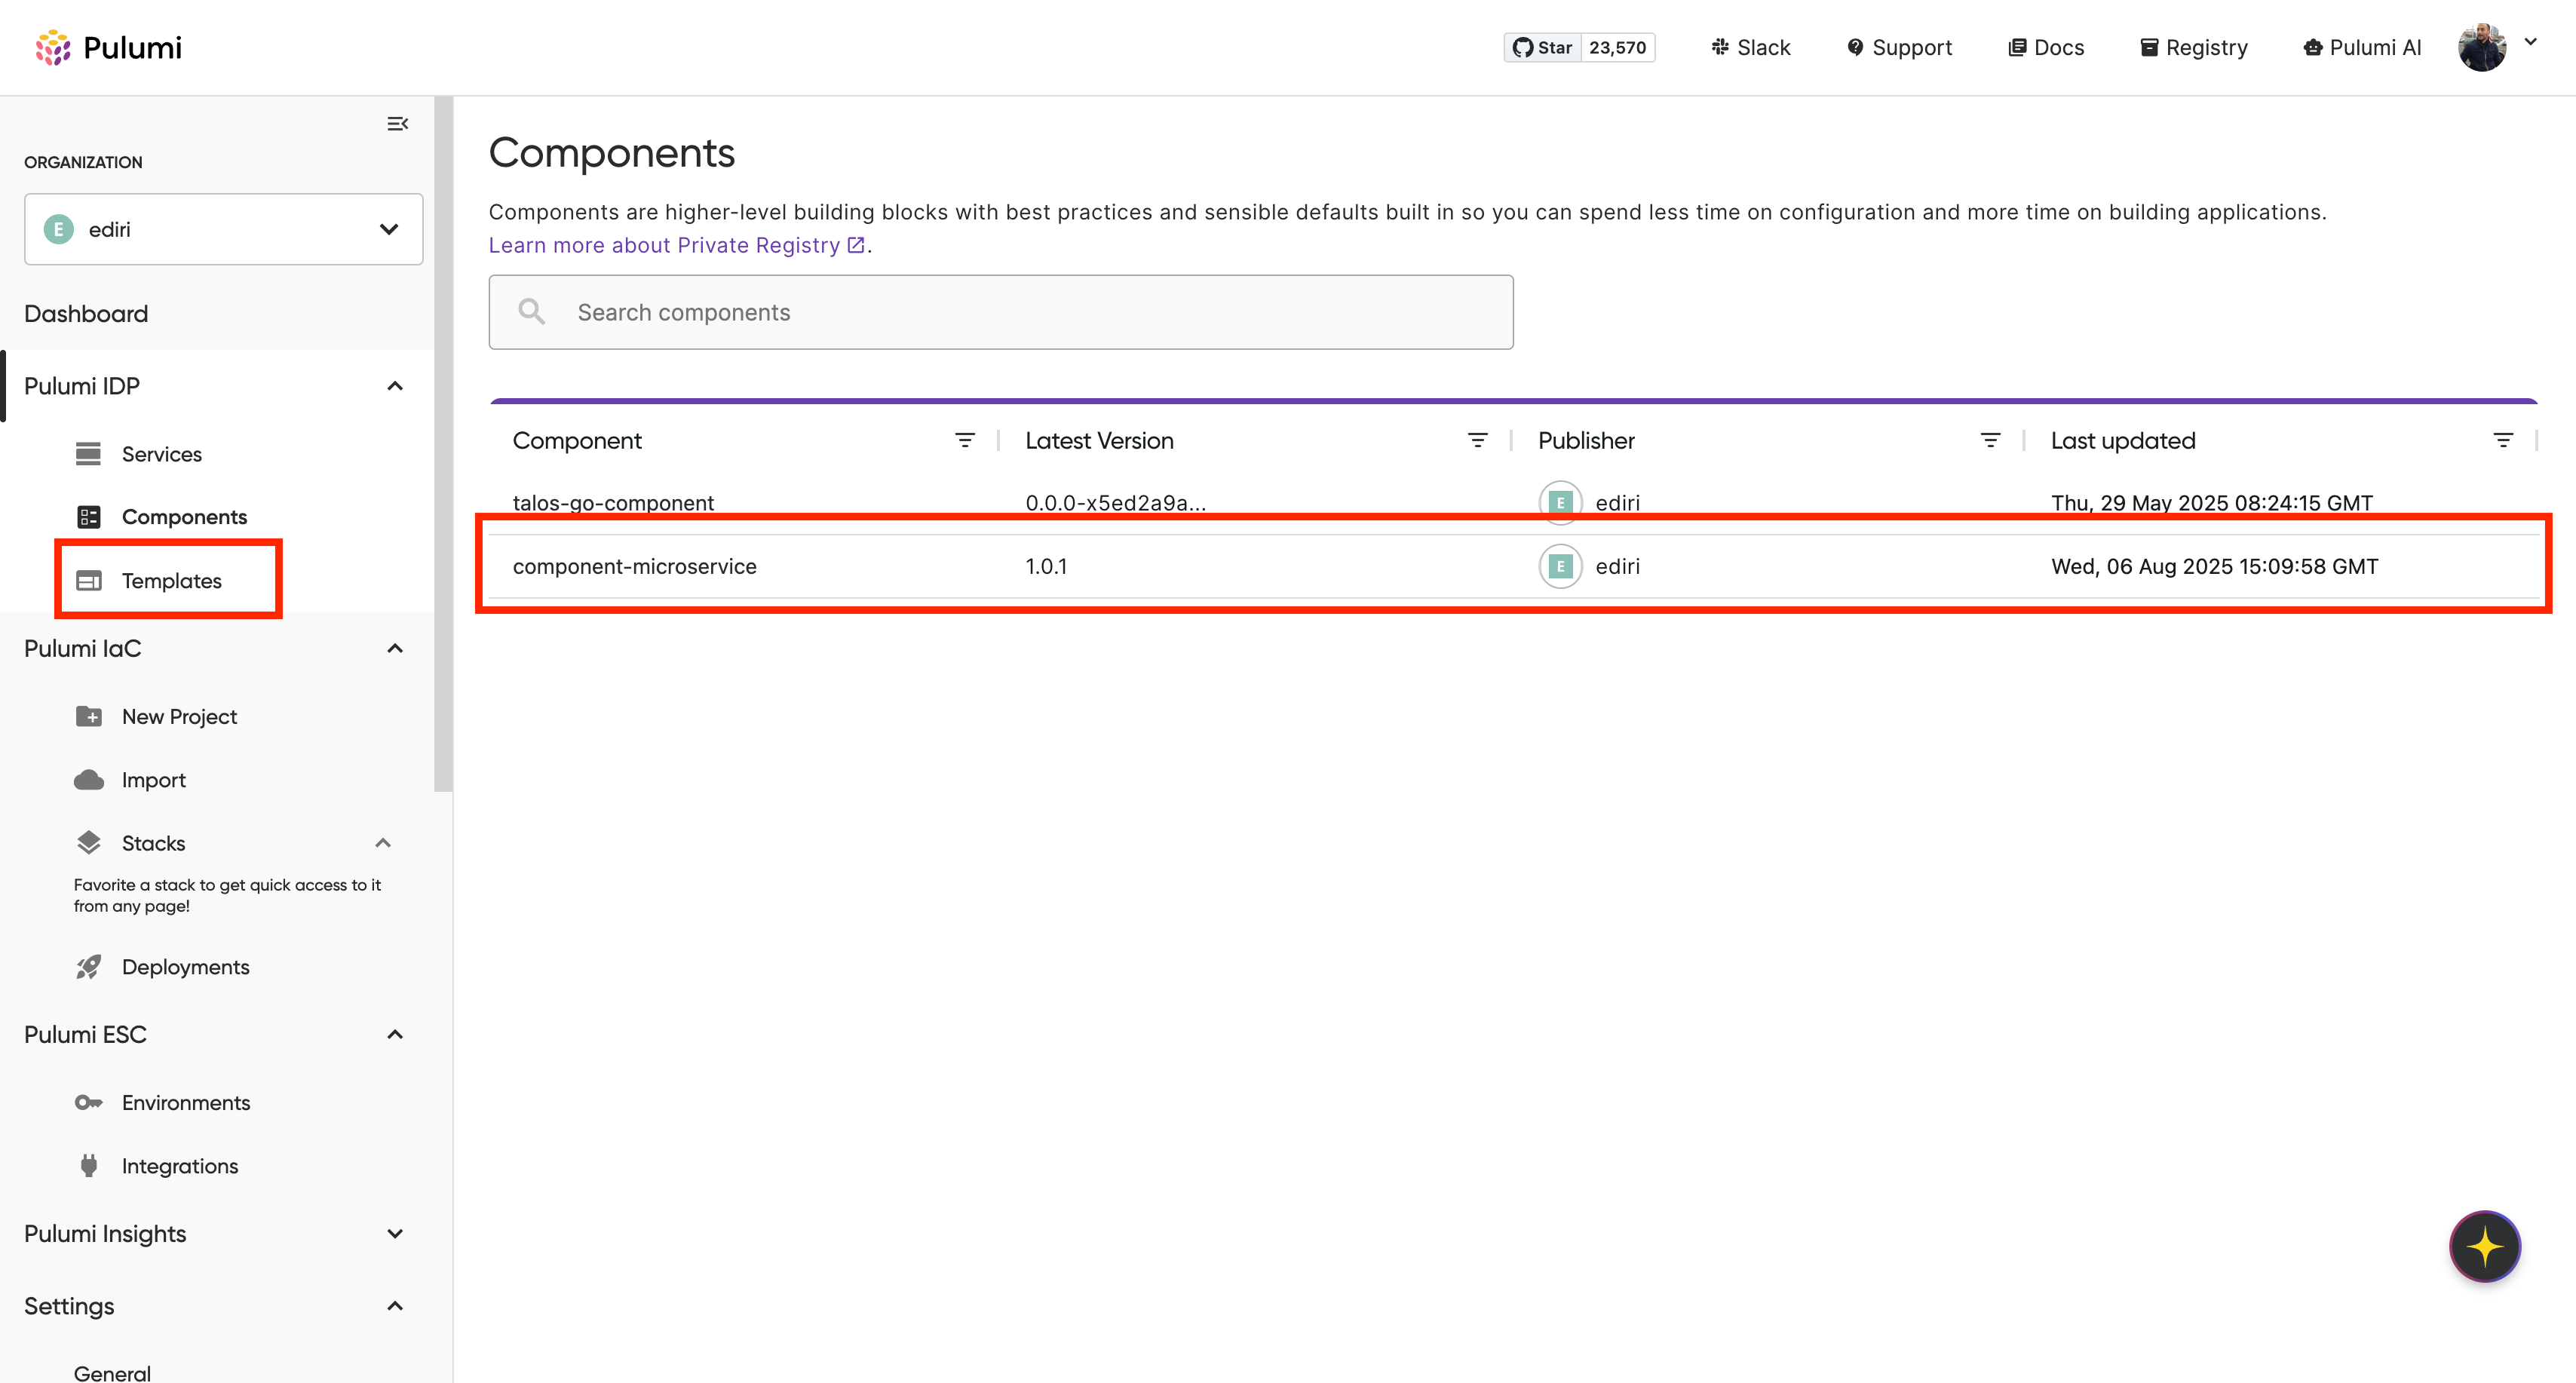Open General settings in the sidebar
The height and width of the screenshot is (1383, 2576).
[x=112, y=1373]
